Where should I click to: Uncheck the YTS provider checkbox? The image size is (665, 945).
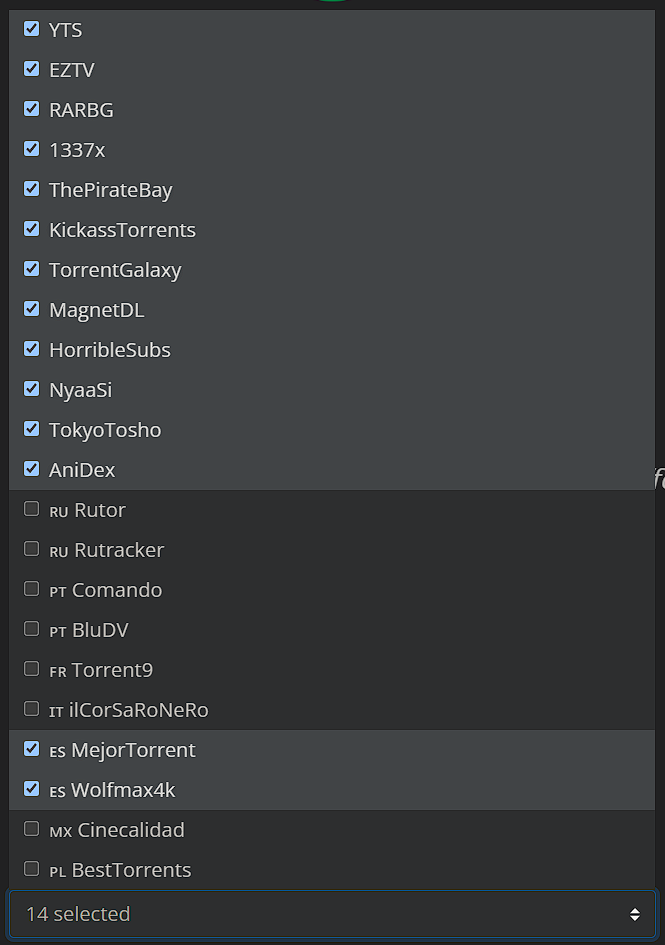click(x=31, y=29)
